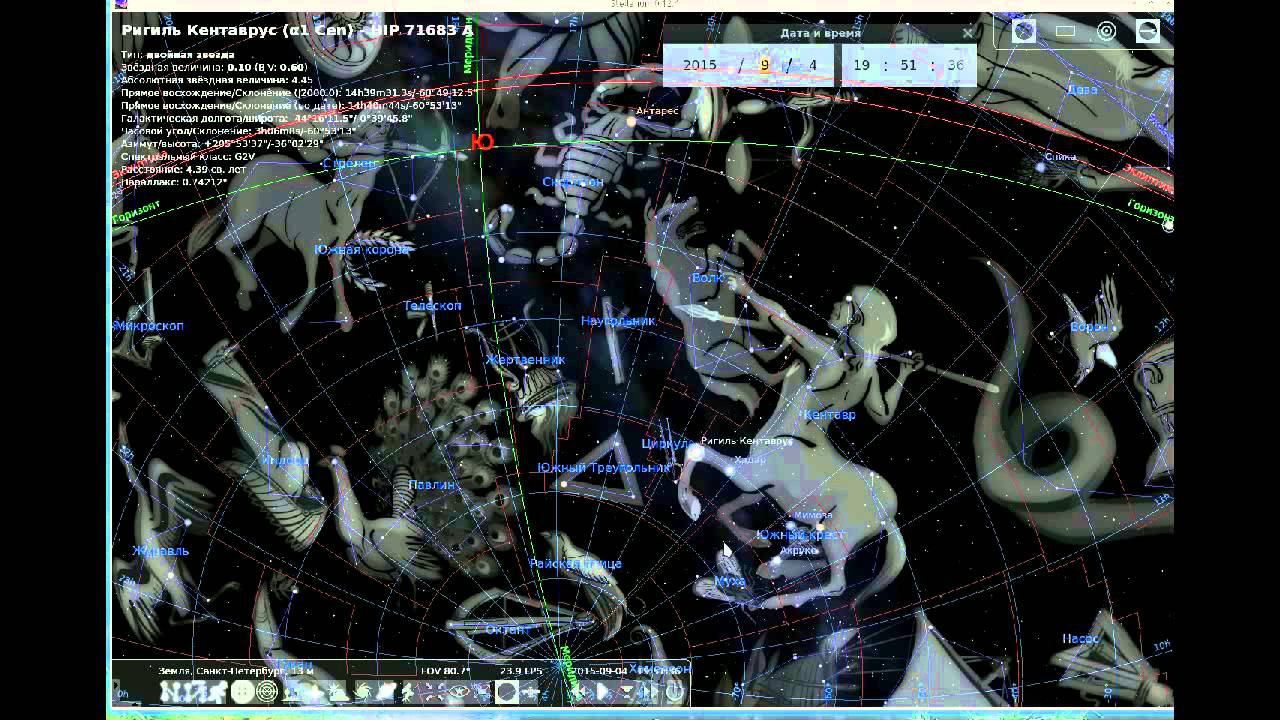Toggle the azimuthal grid button

point(267,691)
